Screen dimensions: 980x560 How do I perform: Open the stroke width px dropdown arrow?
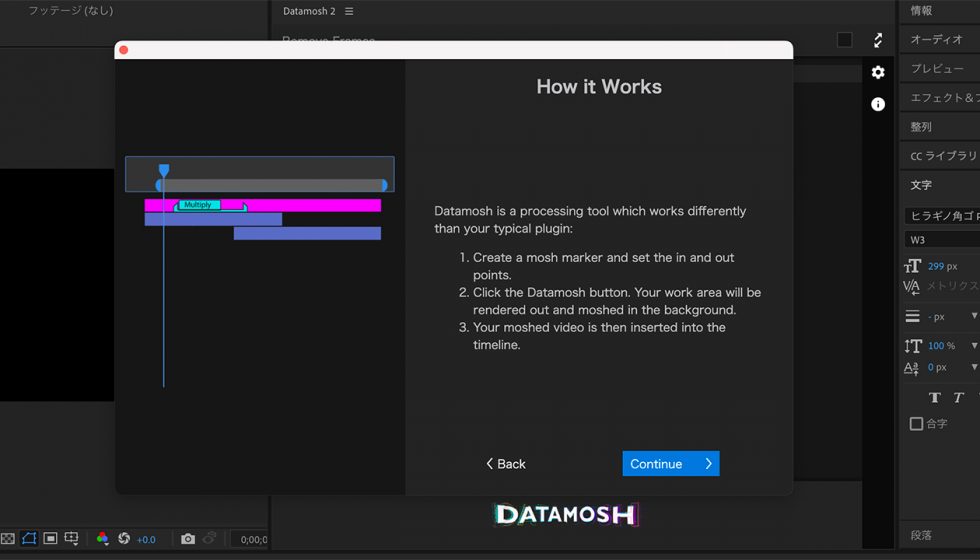coord(974,316)
